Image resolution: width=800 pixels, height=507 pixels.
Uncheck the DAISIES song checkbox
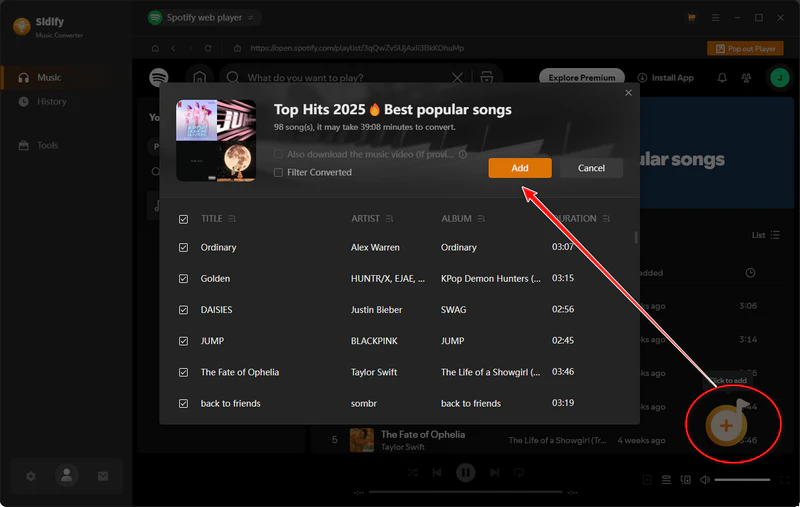pos(183,310)
